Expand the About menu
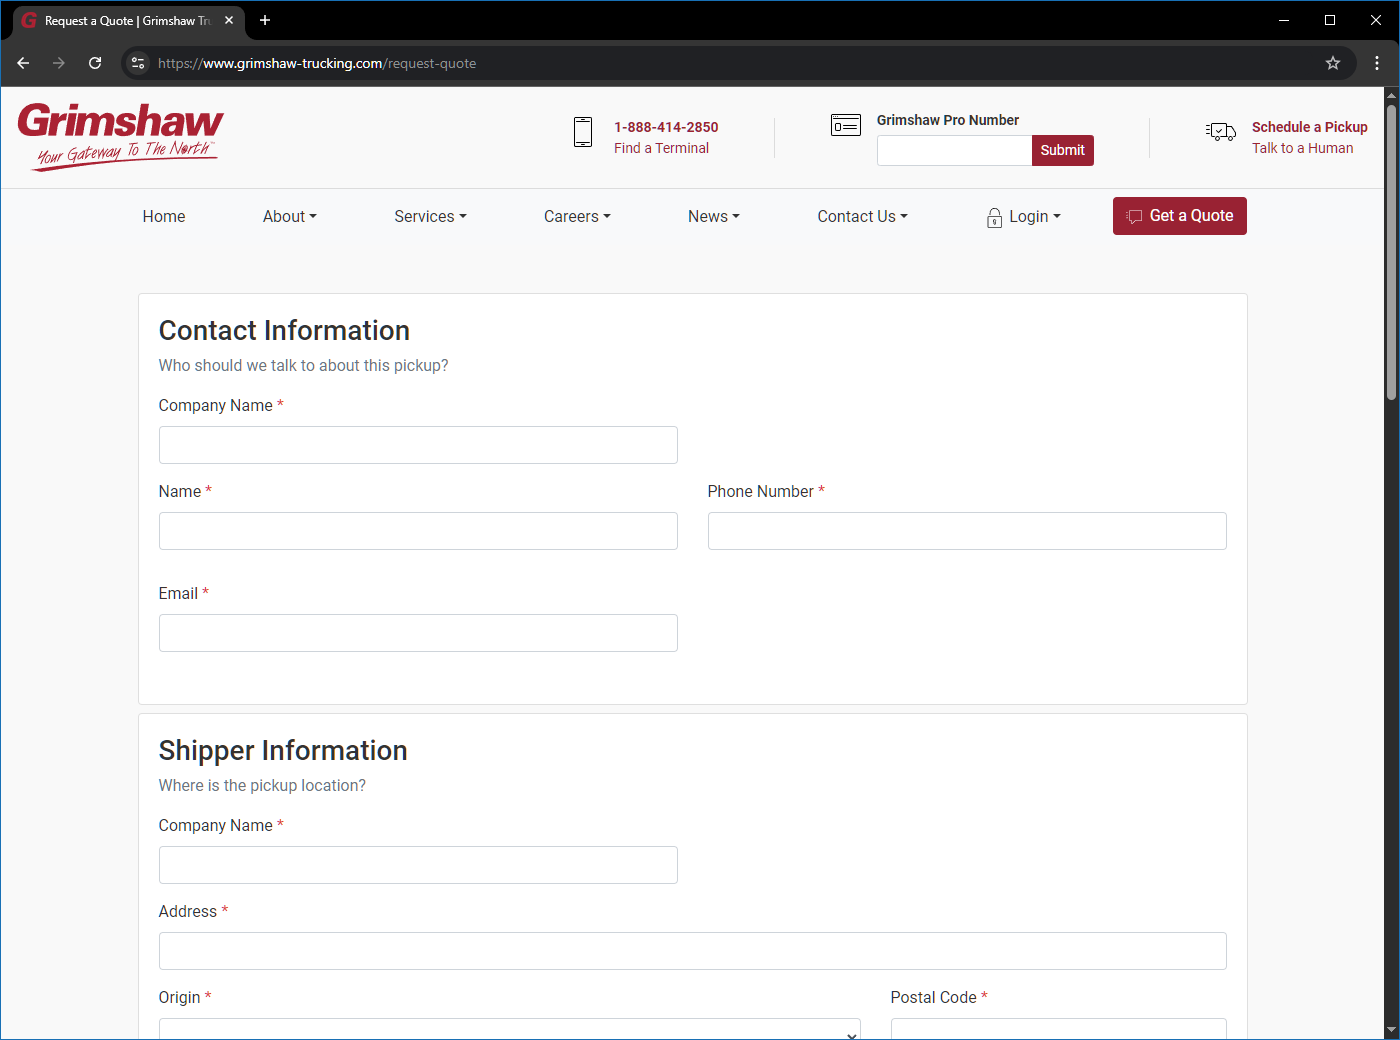 [290, 216]
